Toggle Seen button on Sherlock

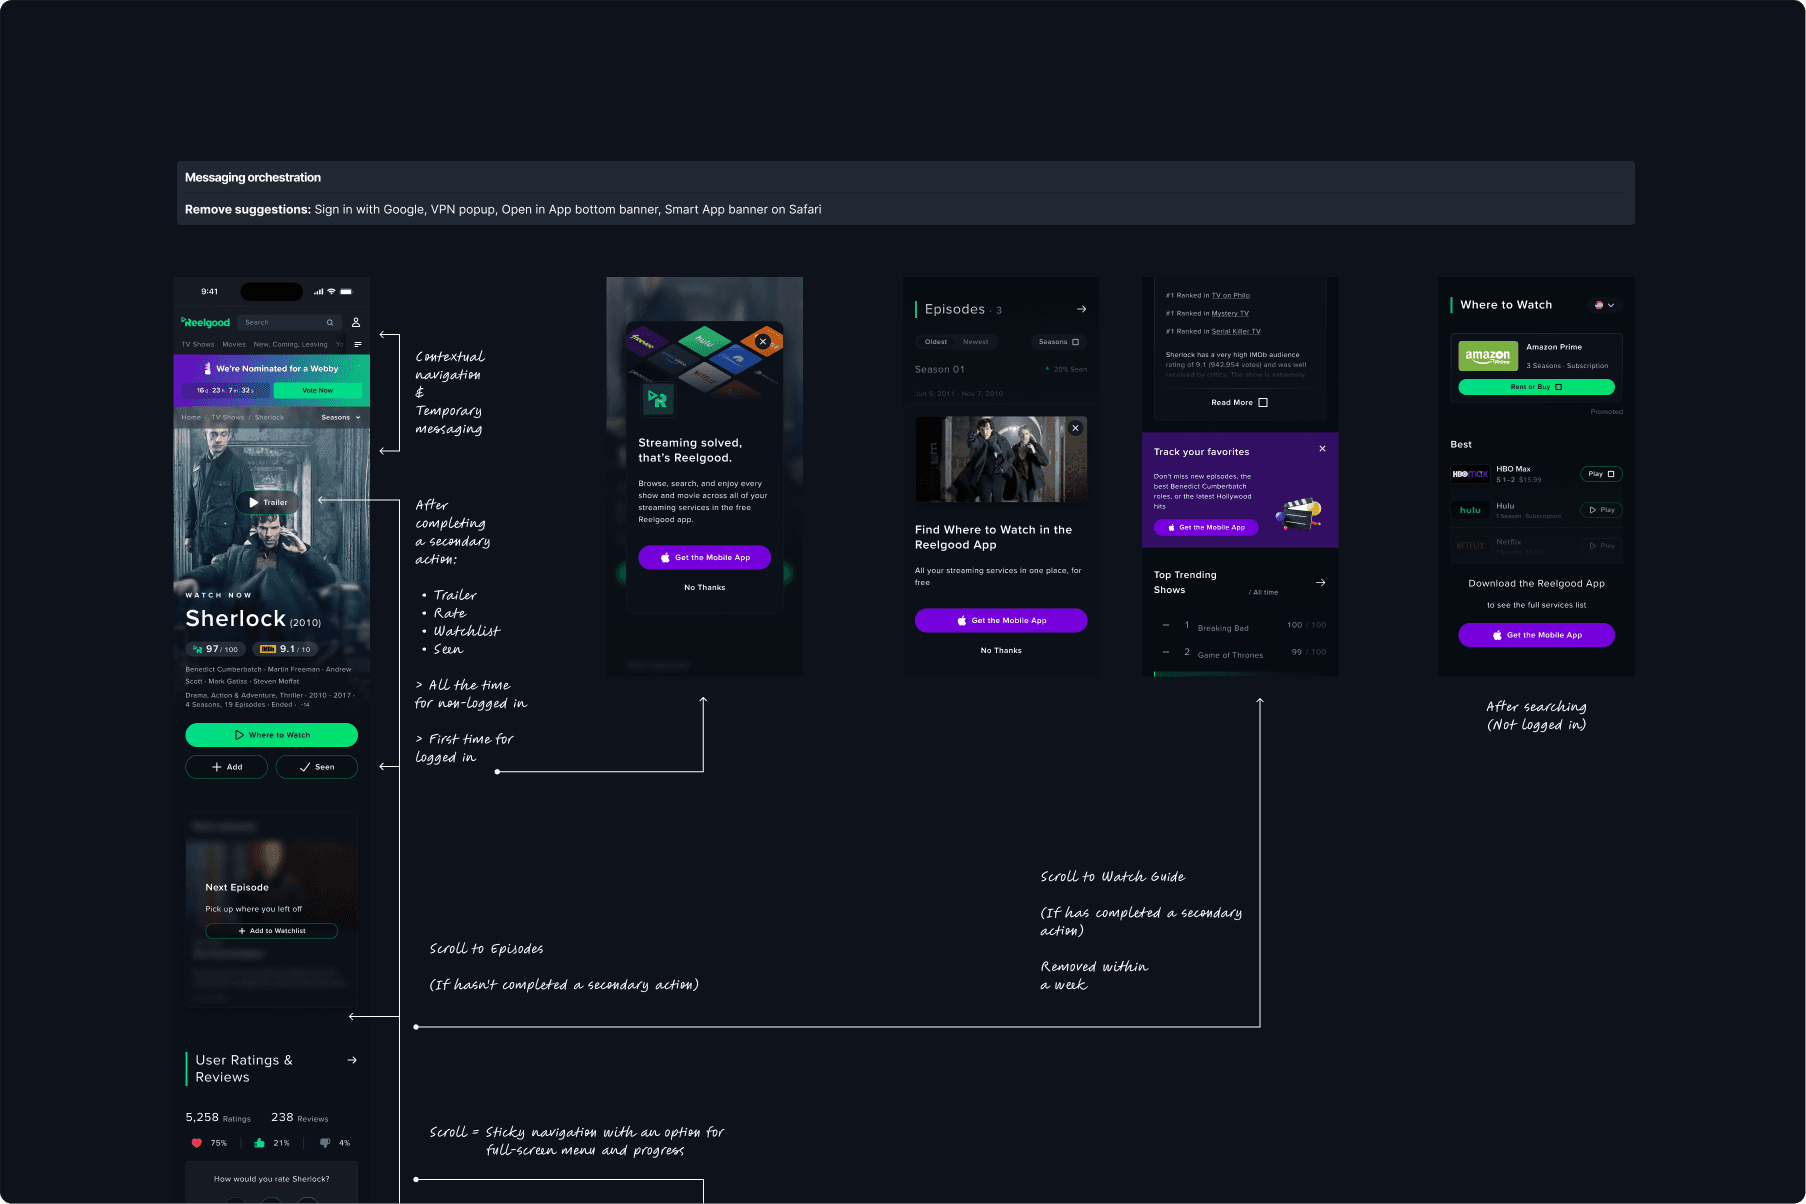[317, 767]
